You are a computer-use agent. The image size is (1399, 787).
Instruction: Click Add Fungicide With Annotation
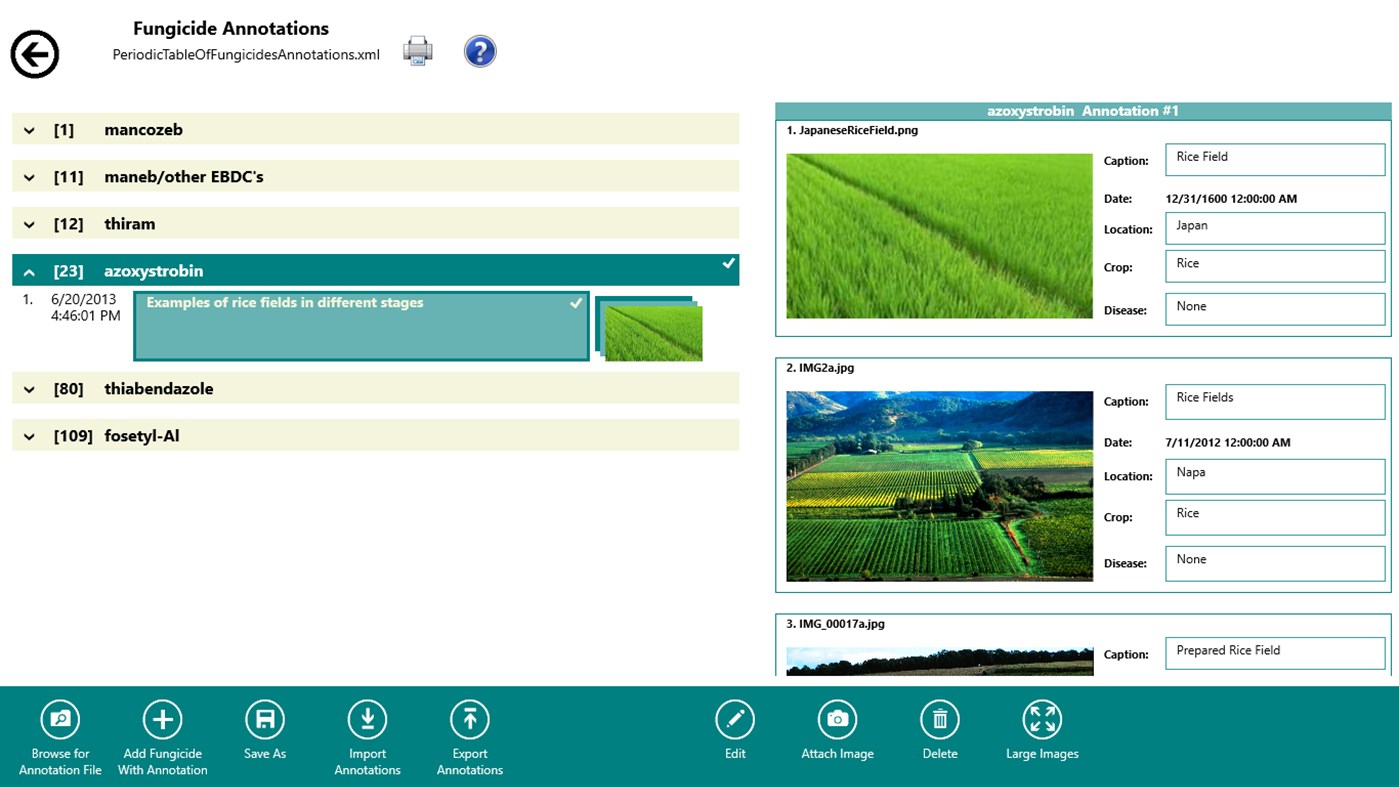[x=162, y=719]
